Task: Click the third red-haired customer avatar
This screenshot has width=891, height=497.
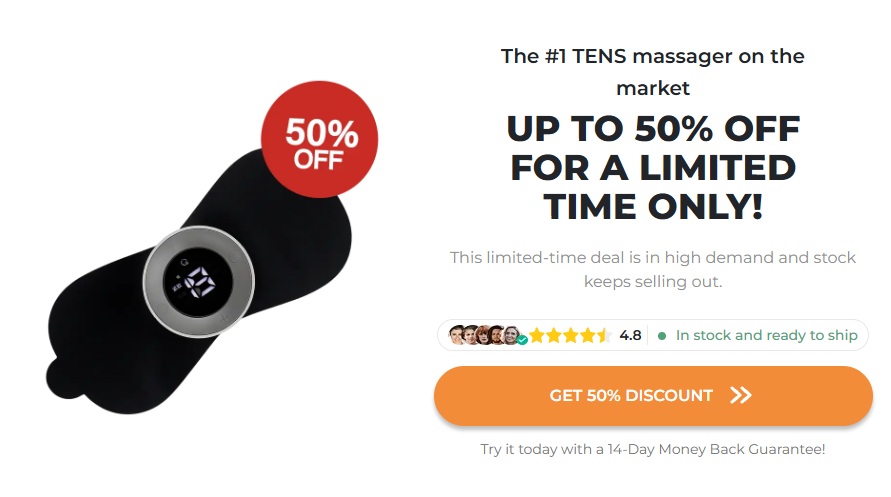Action: point(484,335)
